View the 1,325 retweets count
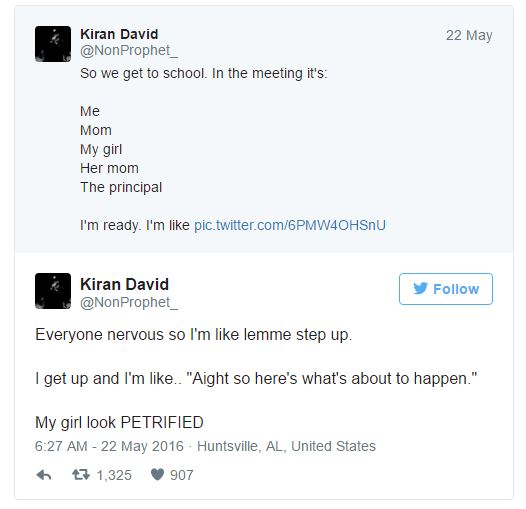526x509 pixels. click(x=114, y=475)
